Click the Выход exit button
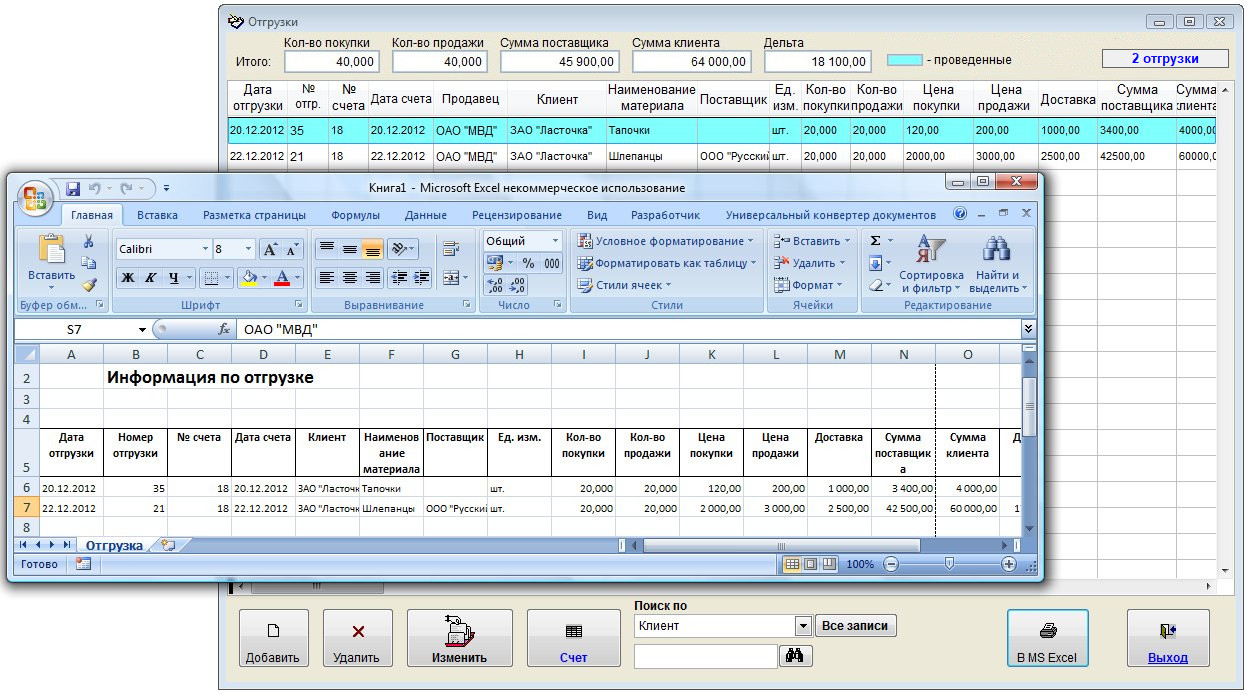The width and height of the screenshot is (1247, 695). pyautogui.click(x=1167, y=639)
